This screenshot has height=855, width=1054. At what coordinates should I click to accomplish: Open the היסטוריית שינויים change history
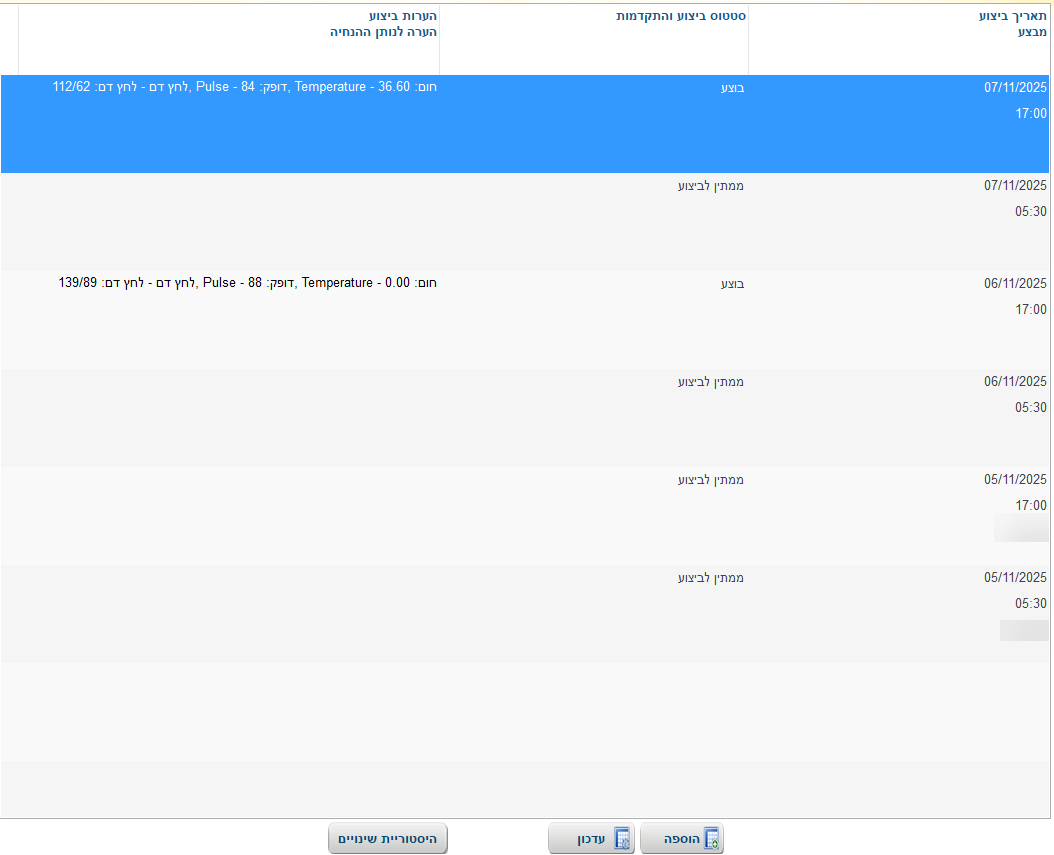(387, 839)
